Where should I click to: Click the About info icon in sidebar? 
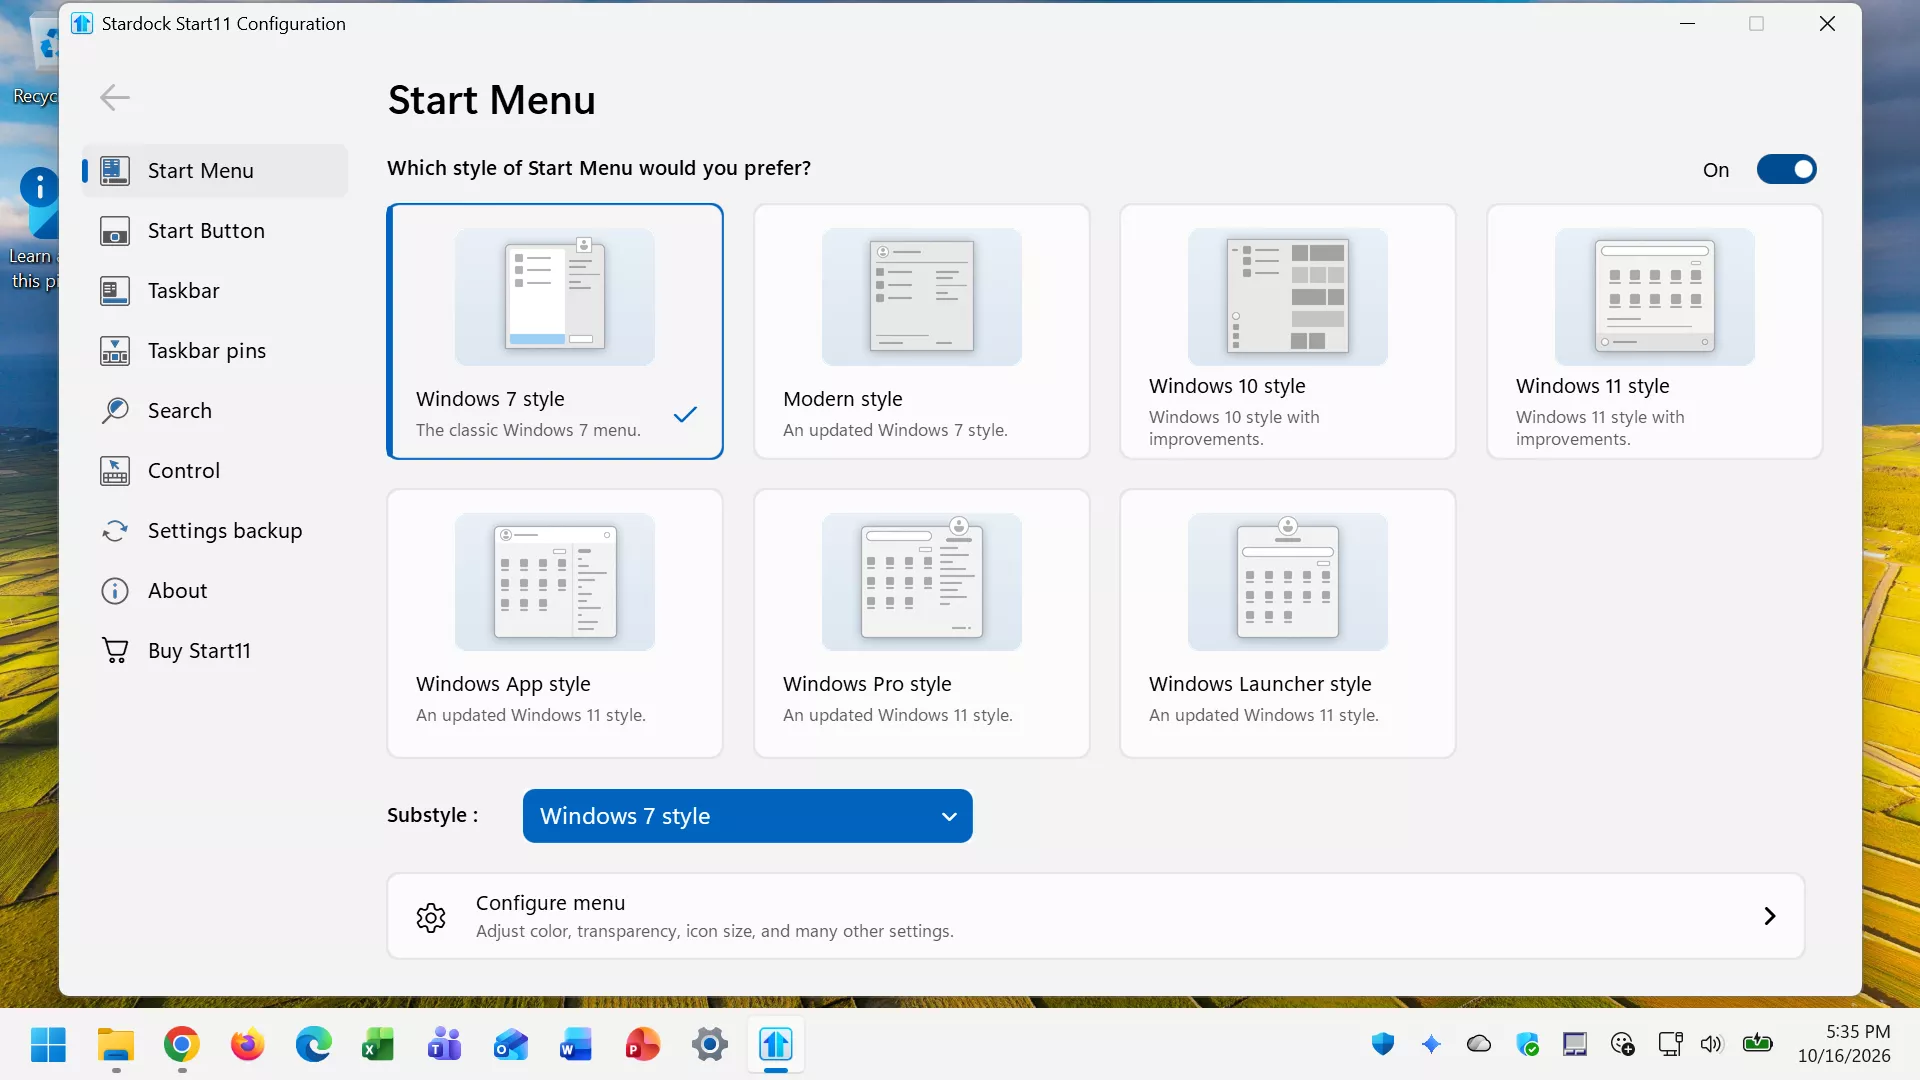pyautogui.click(x=115, y=591)
